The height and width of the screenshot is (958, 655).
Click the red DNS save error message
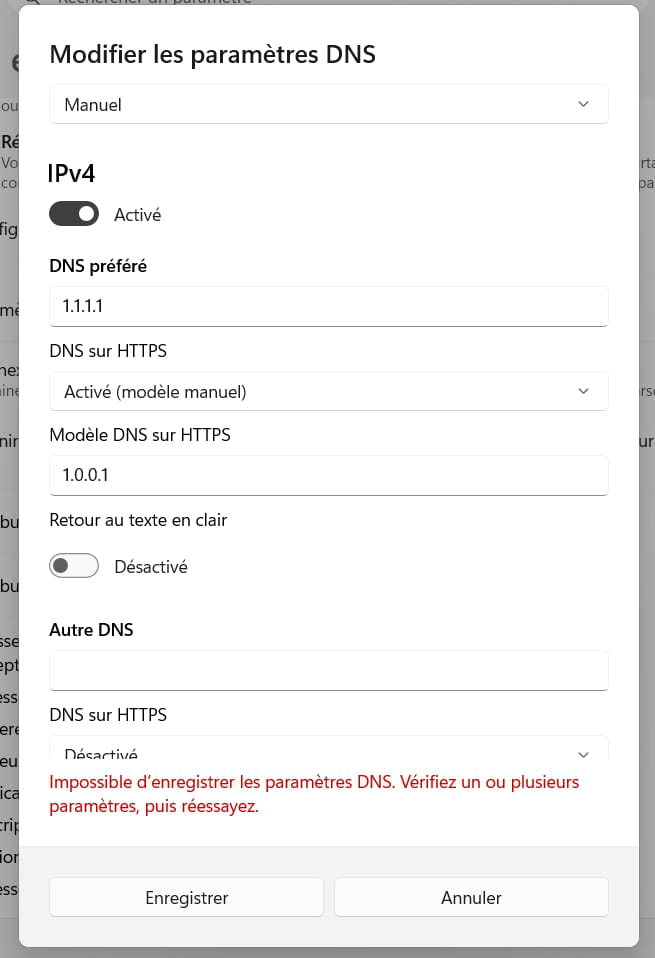(314, 794)
